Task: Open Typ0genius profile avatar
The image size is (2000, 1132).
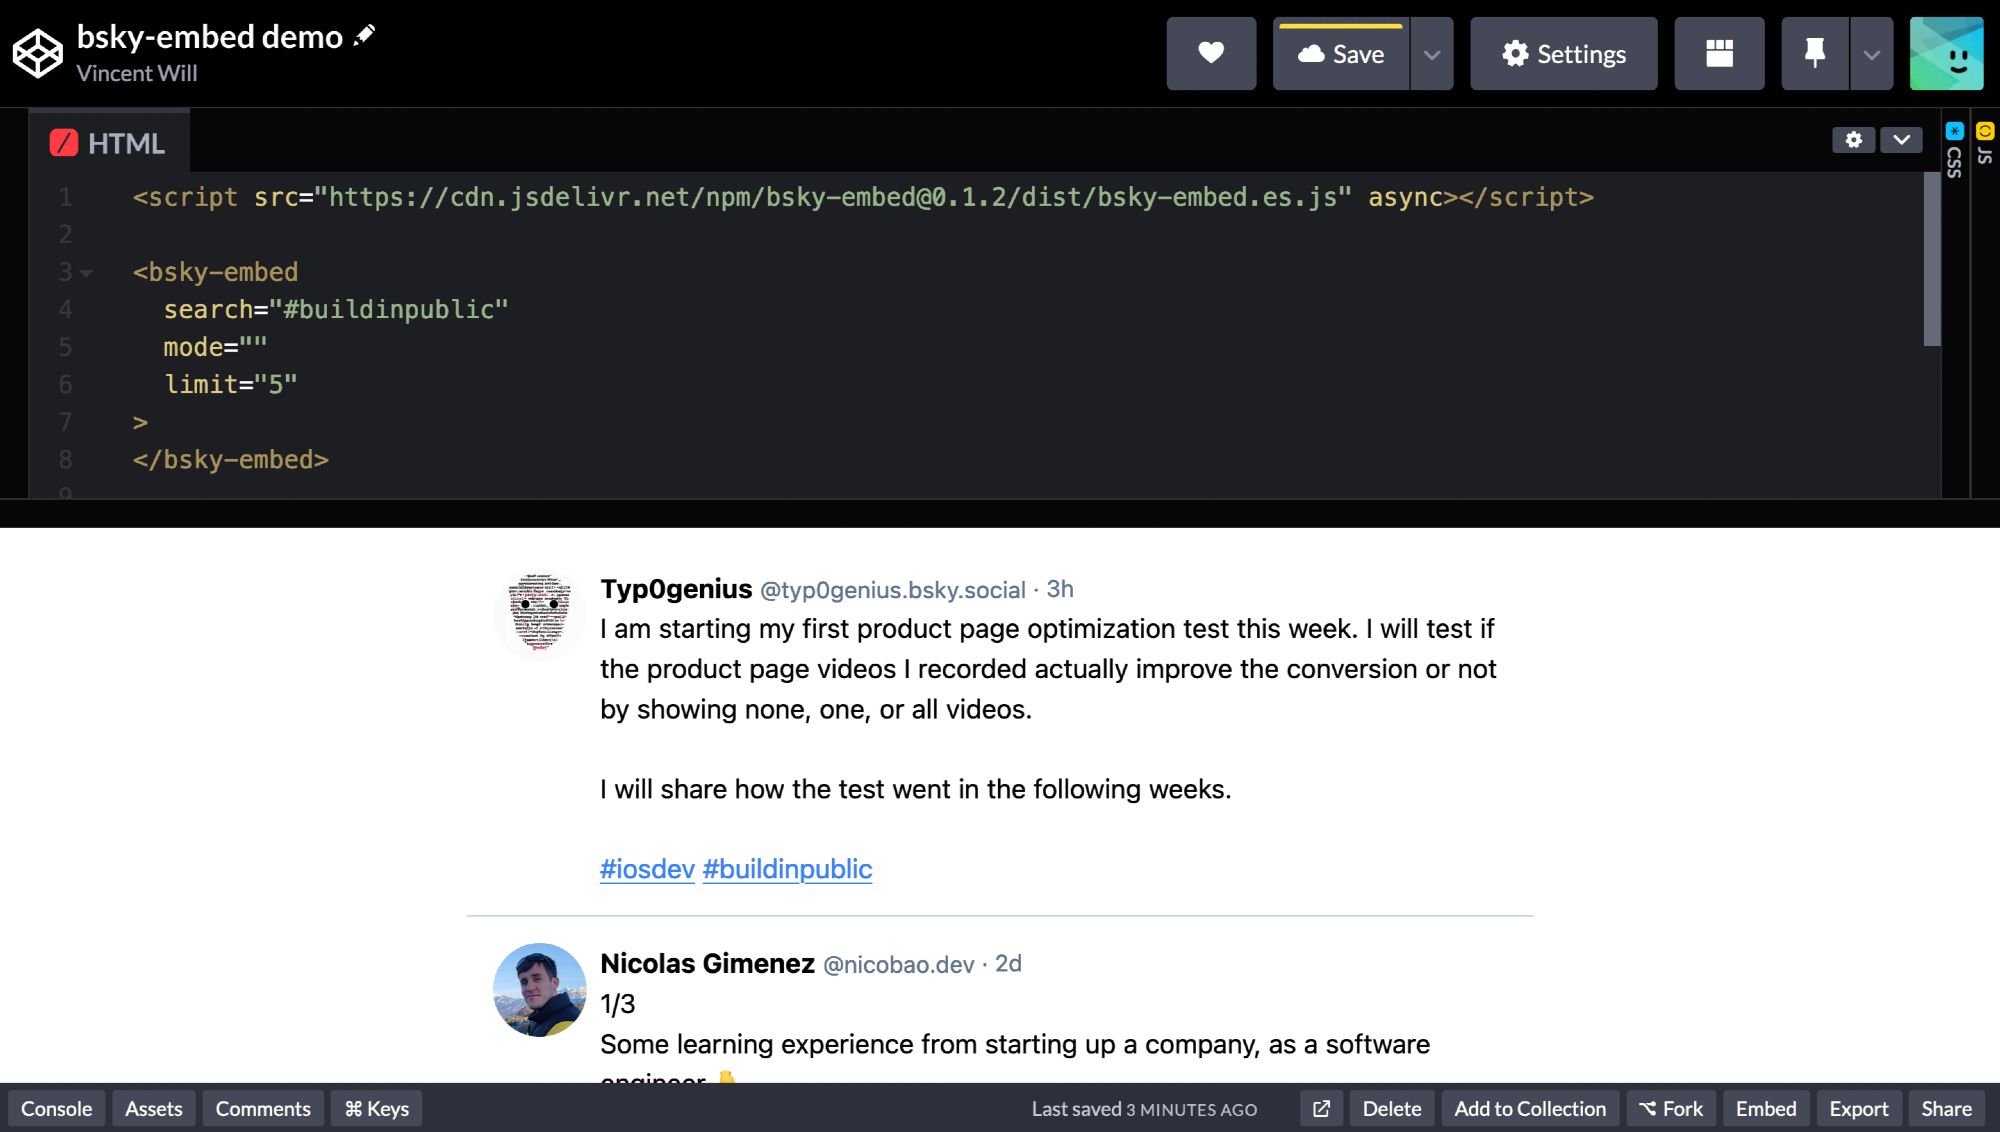Action: pos(540,614)
